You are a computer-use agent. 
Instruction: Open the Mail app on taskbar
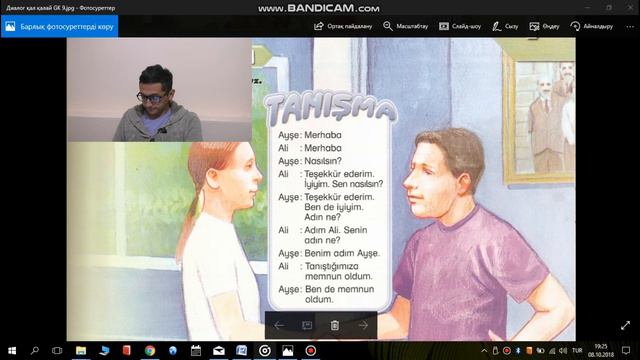click(219, 351)
